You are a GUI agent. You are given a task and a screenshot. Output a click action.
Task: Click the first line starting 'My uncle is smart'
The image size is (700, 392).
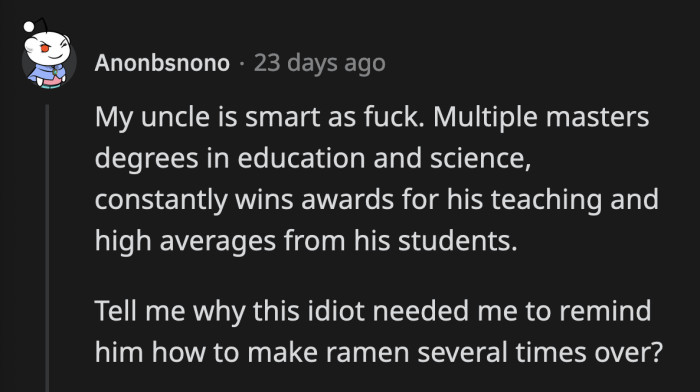pyautogui.click(x=372, y=118)
